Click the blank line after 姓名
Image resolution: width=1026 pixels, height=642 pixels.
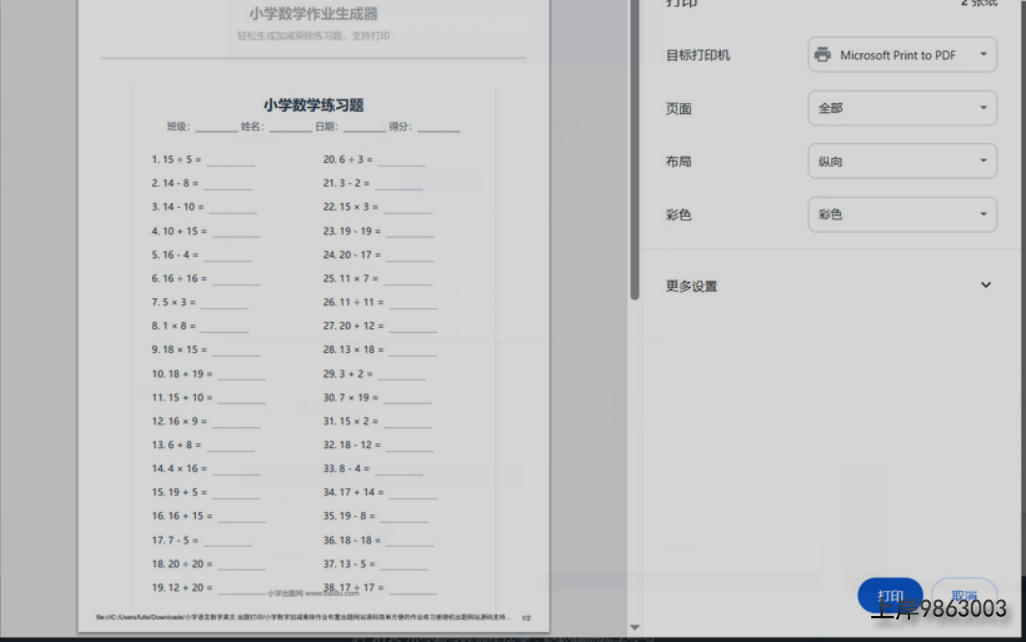[x=290, y=128]
